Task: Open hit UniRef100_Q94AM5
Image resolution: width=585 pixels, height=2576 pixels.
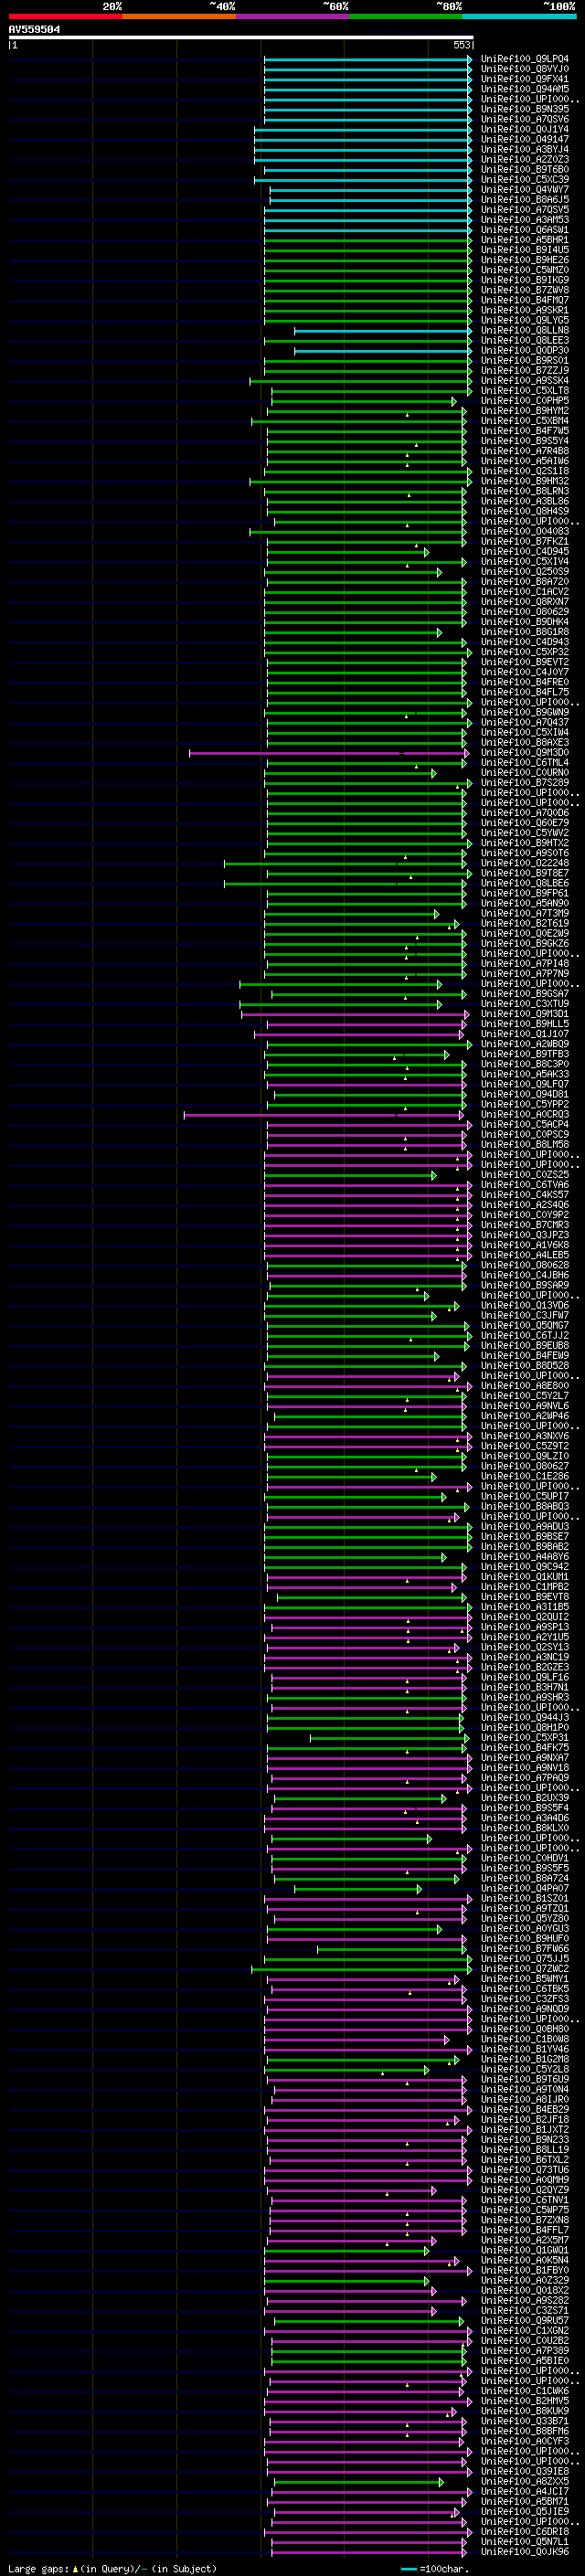Action: pyautogui.click(x=525, y=89)
